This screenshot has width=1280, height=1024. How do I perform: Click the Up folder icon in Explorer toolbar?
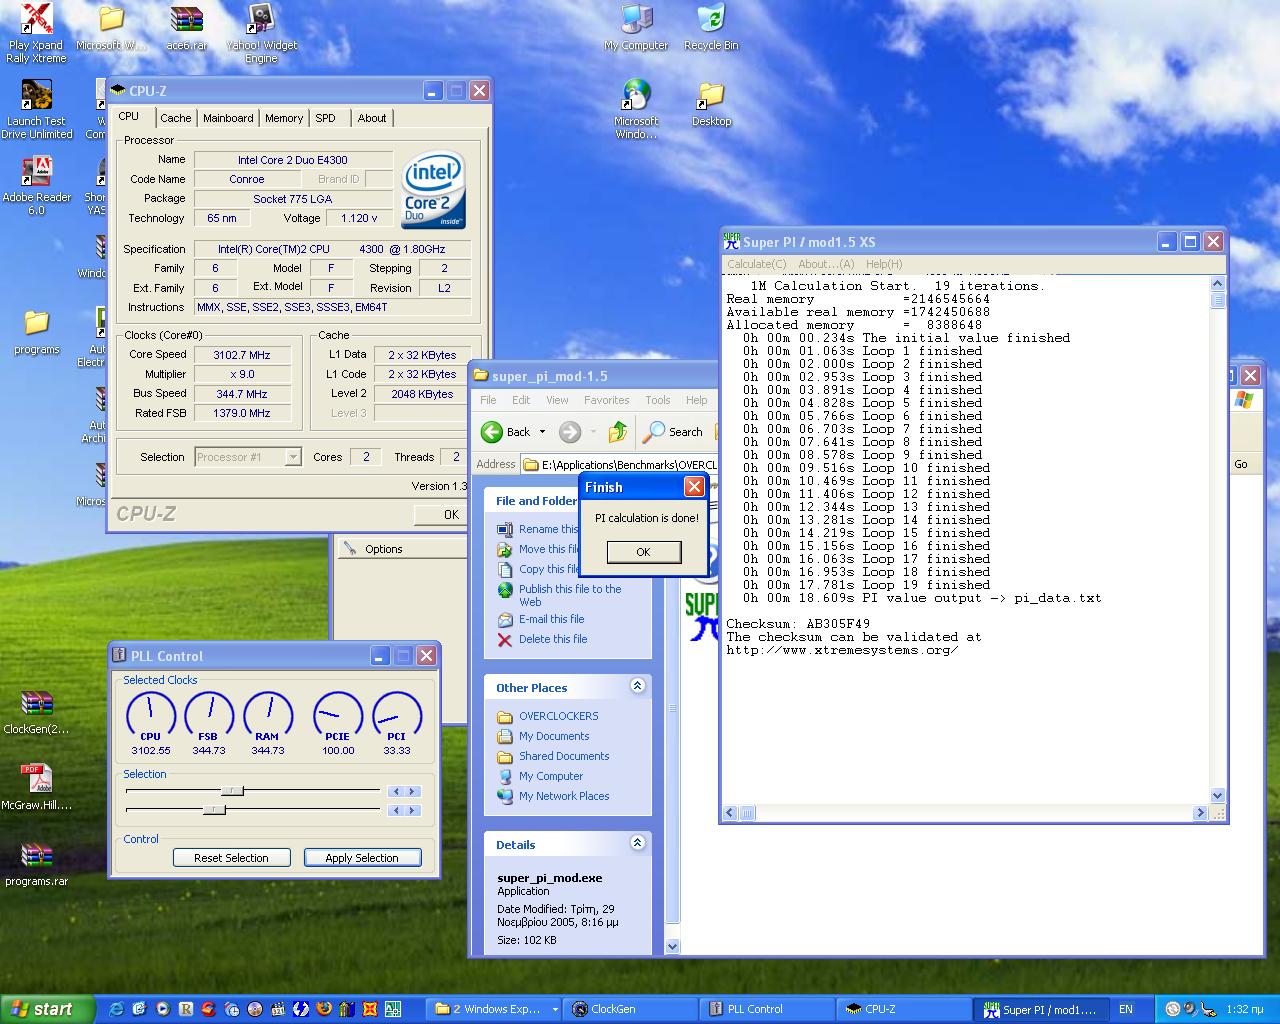[x=618, y=432]
